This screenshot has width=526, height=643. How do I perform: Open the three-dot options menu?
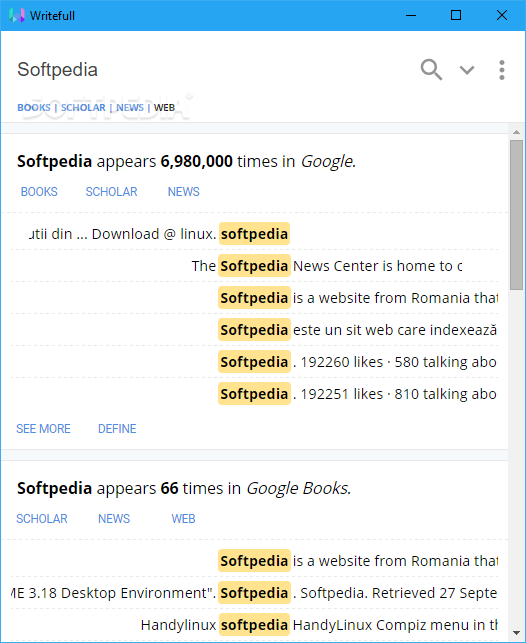[x=501, y=70]
